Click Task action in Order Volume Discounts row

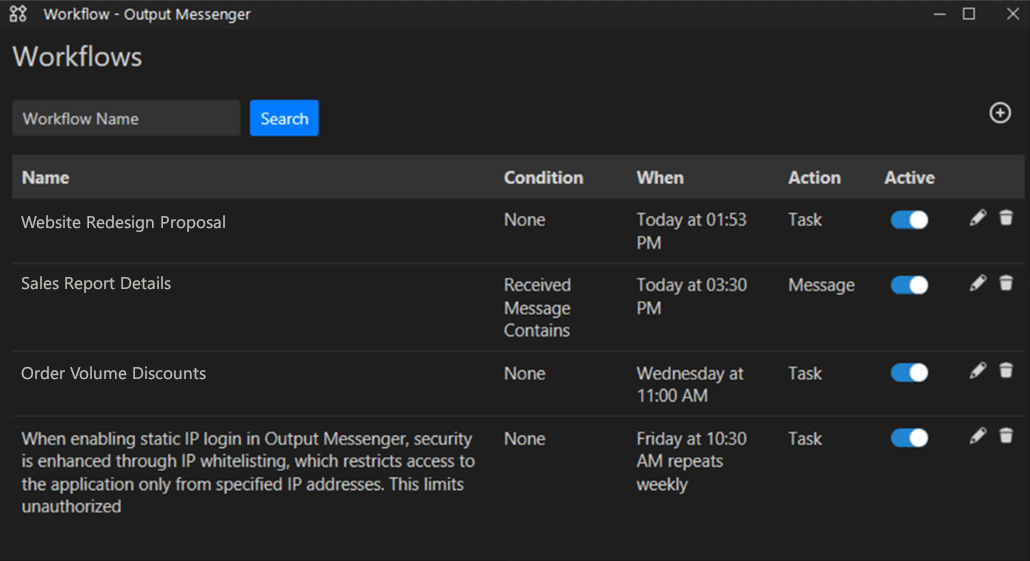[805, 373]
